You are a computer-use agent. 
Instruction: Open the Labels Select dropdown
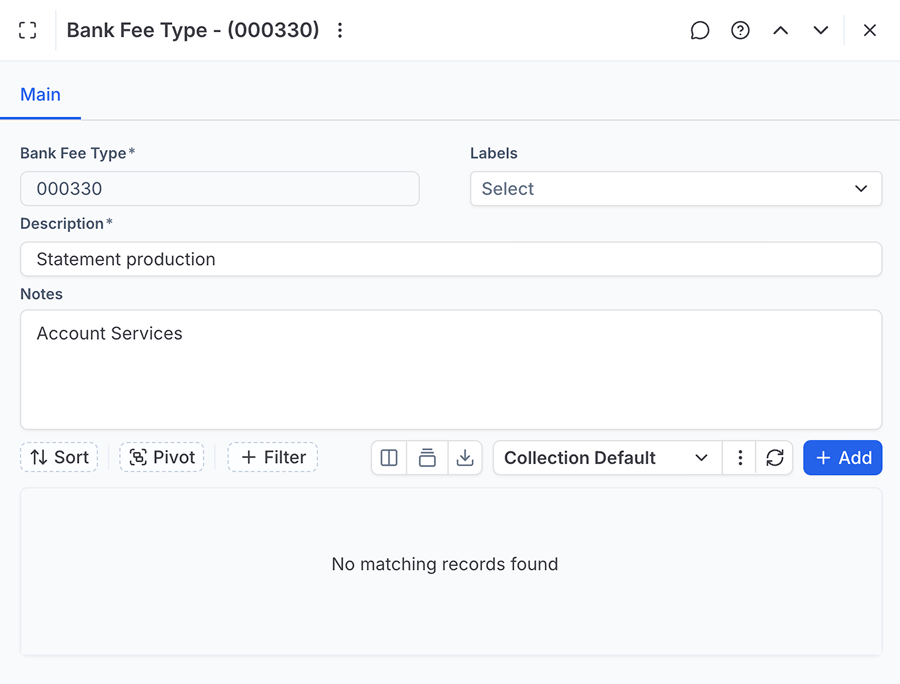tap(676, 189)
